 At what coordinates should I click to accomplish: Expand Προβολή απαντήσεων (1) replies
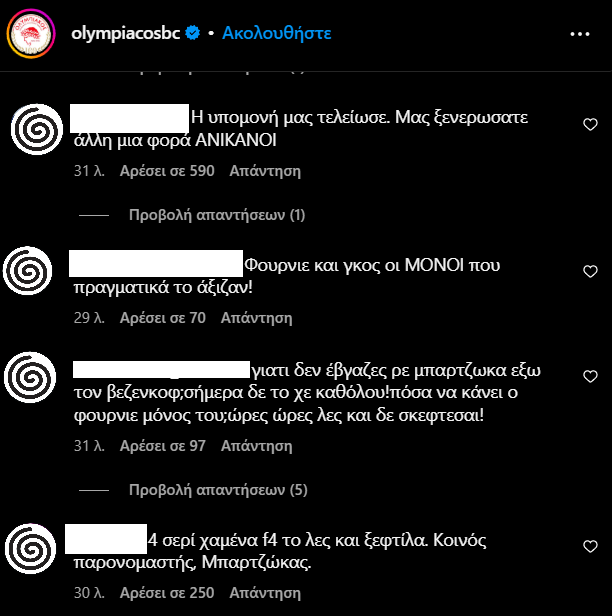217,215
